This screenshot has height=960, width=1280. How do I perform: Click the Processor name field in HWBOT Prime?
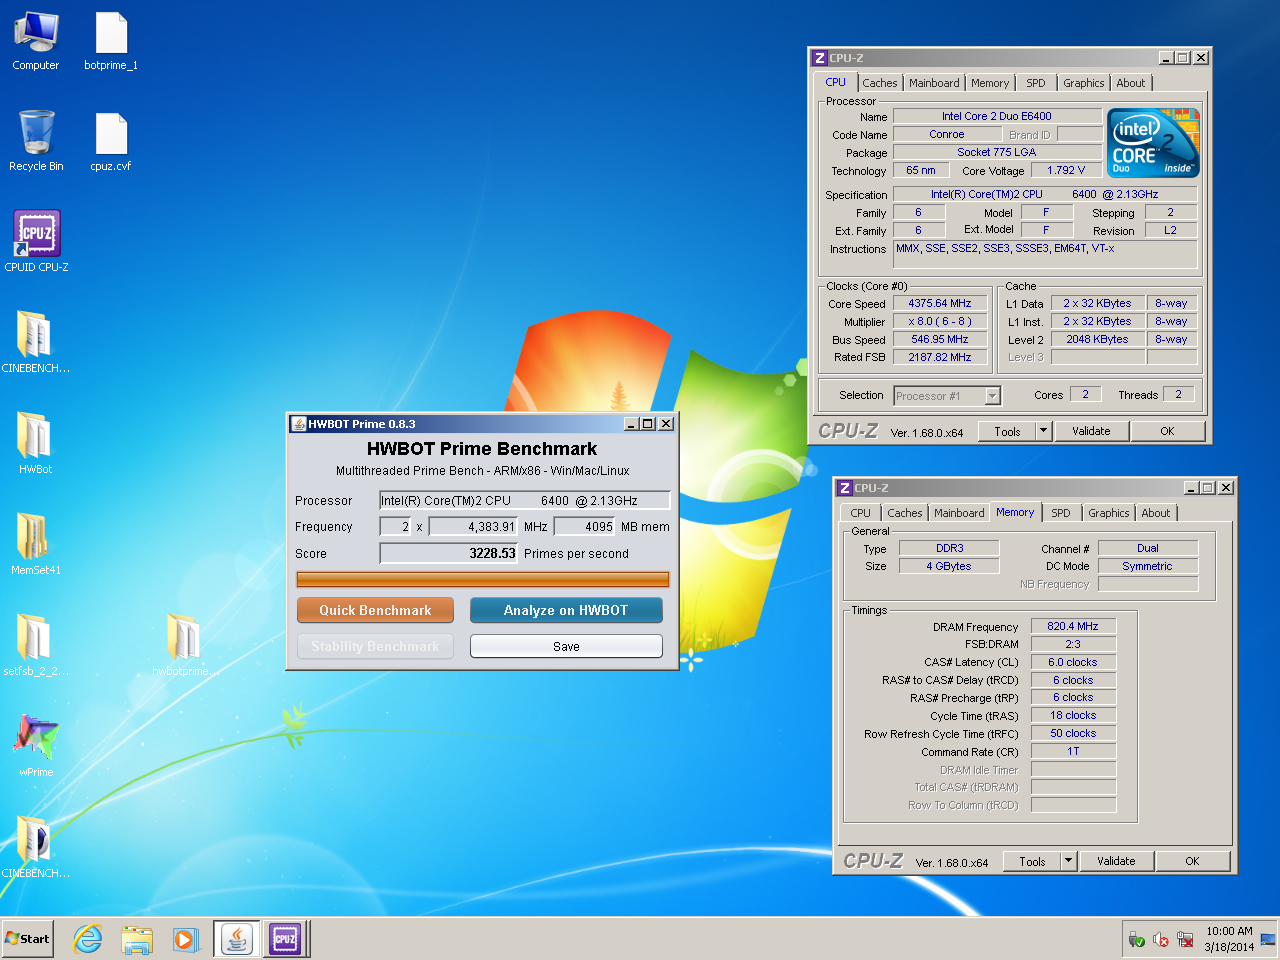coord(524,500)
